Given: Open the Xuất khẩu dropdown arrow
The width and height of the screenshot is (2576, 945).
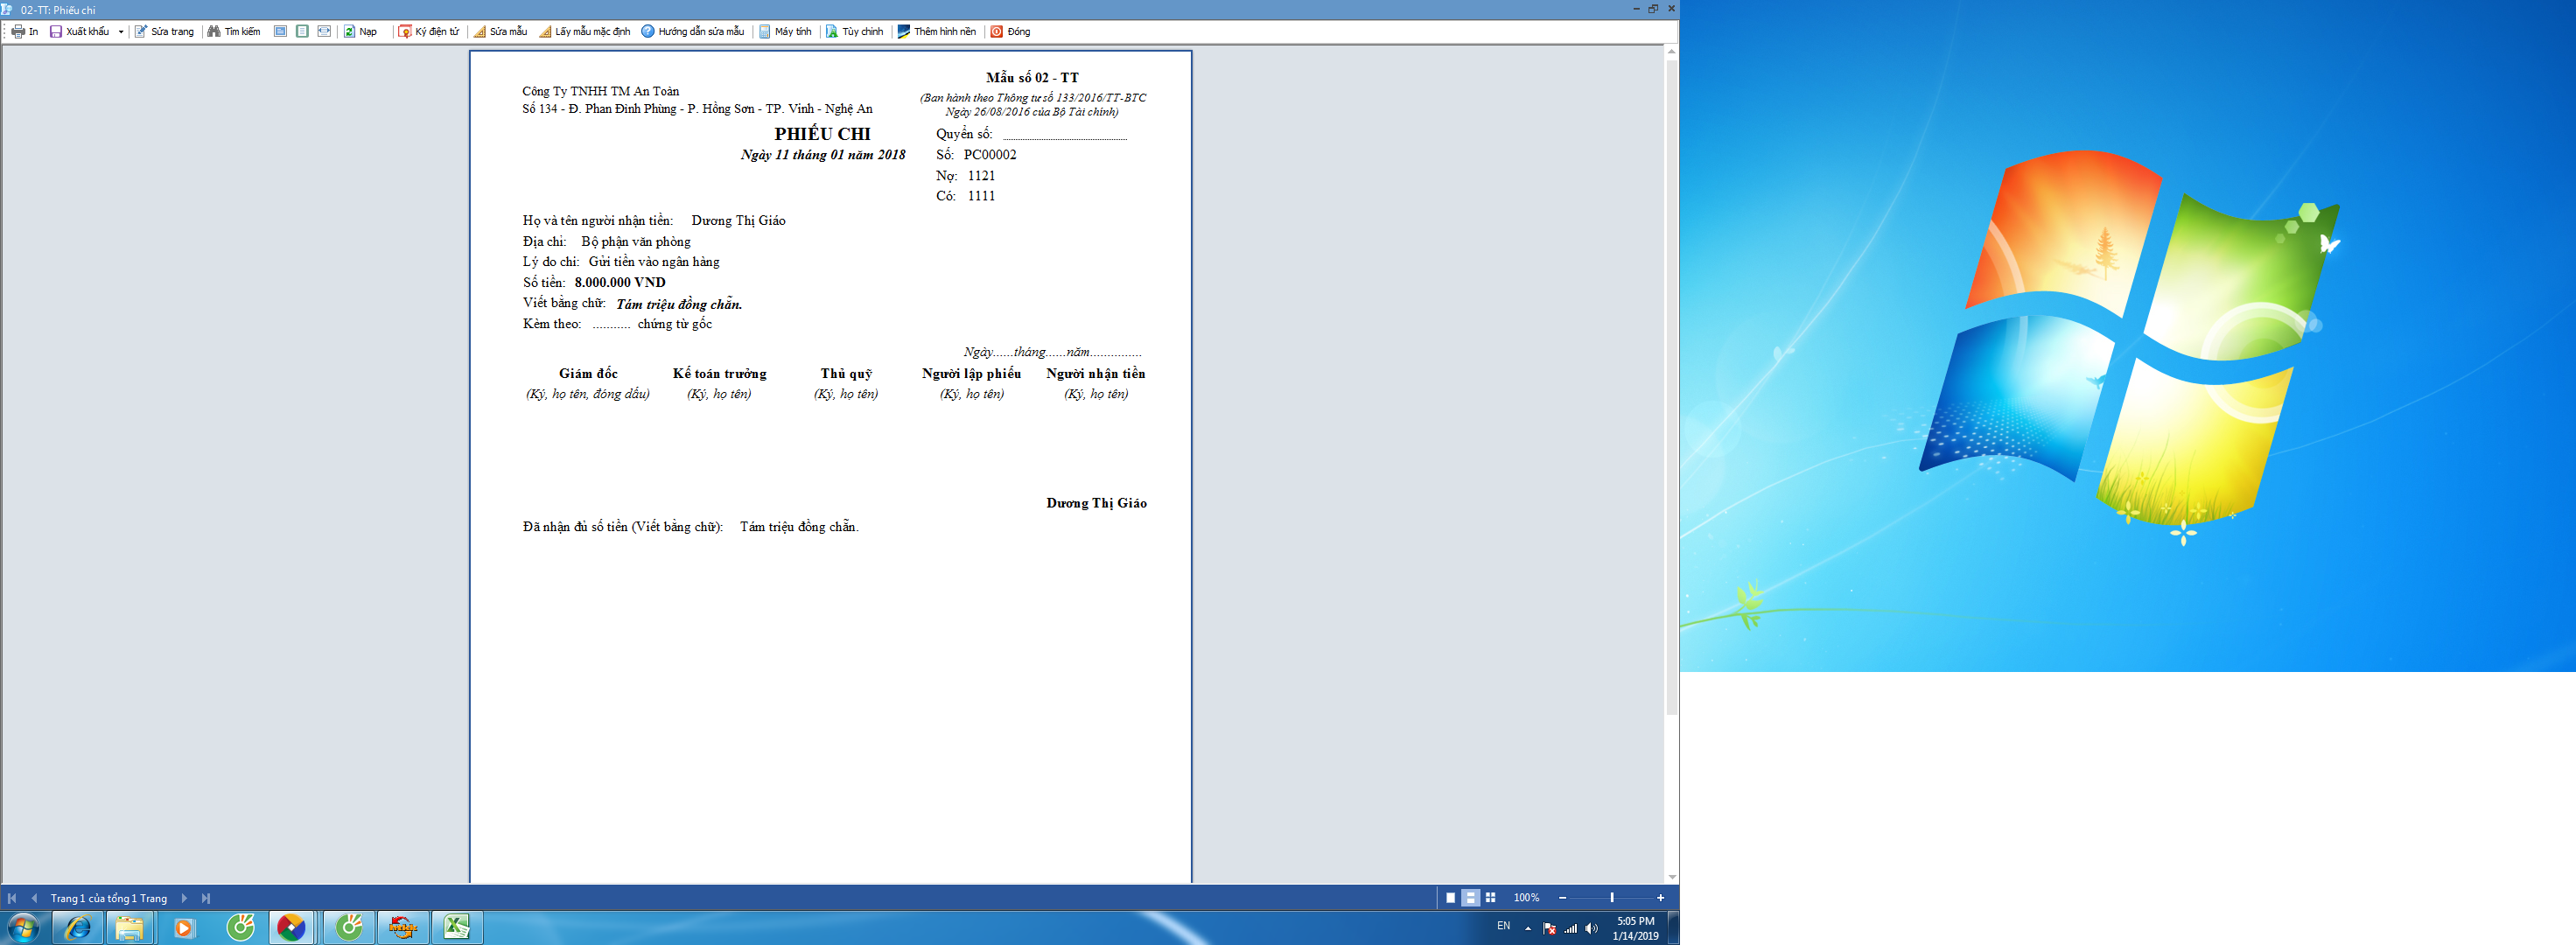Looking at the screenshot, I should pos(121,32).
